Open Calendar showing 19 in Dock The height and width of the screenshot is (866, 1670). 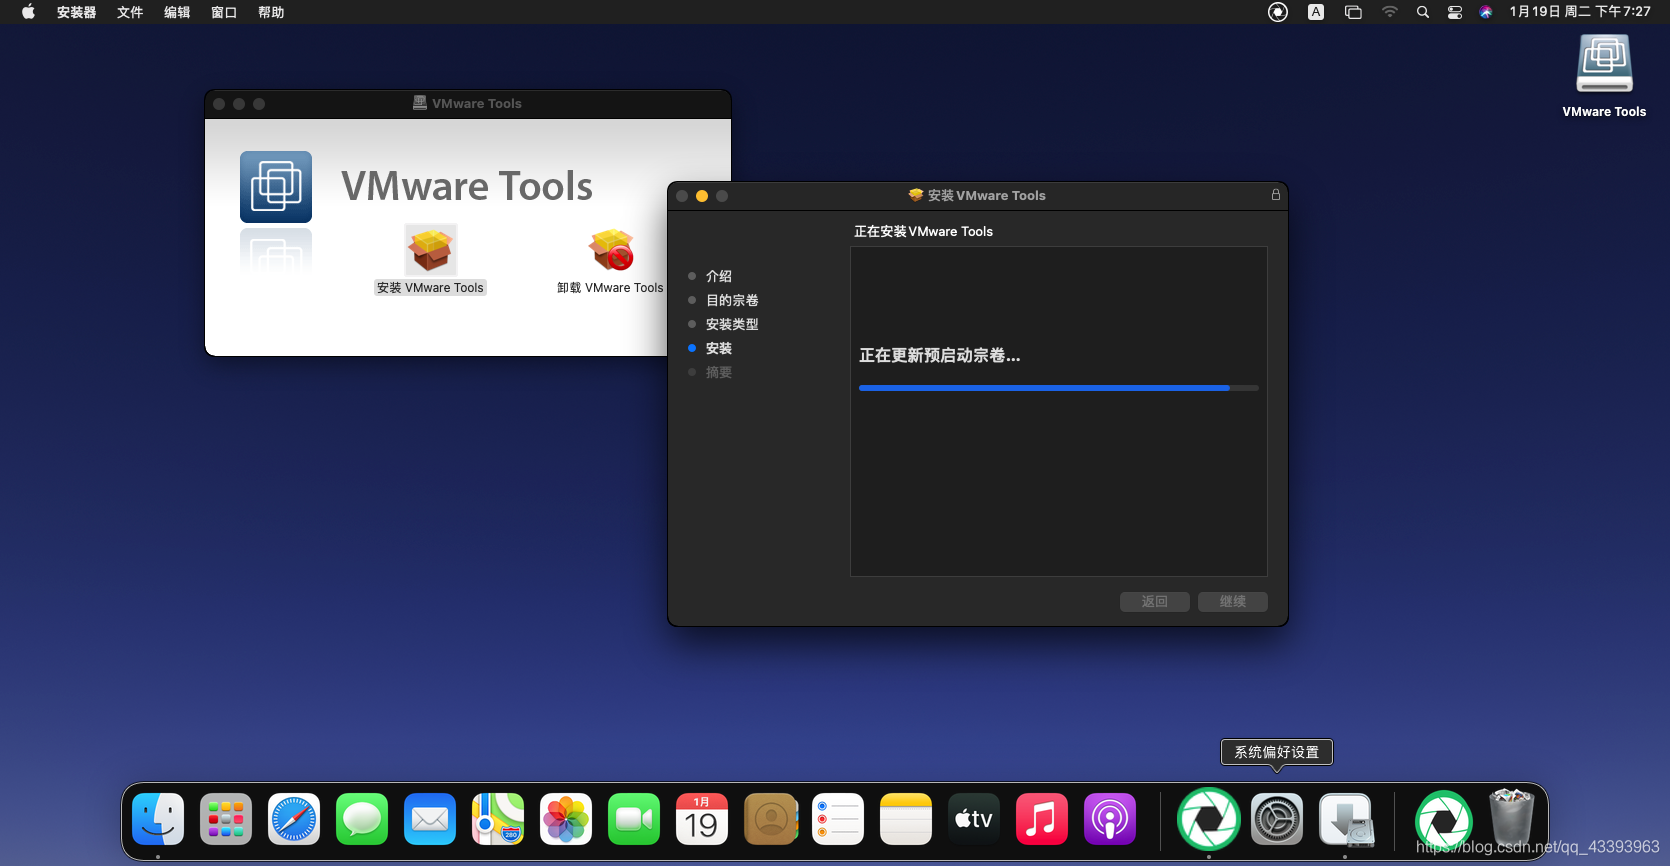click(702, 820)
